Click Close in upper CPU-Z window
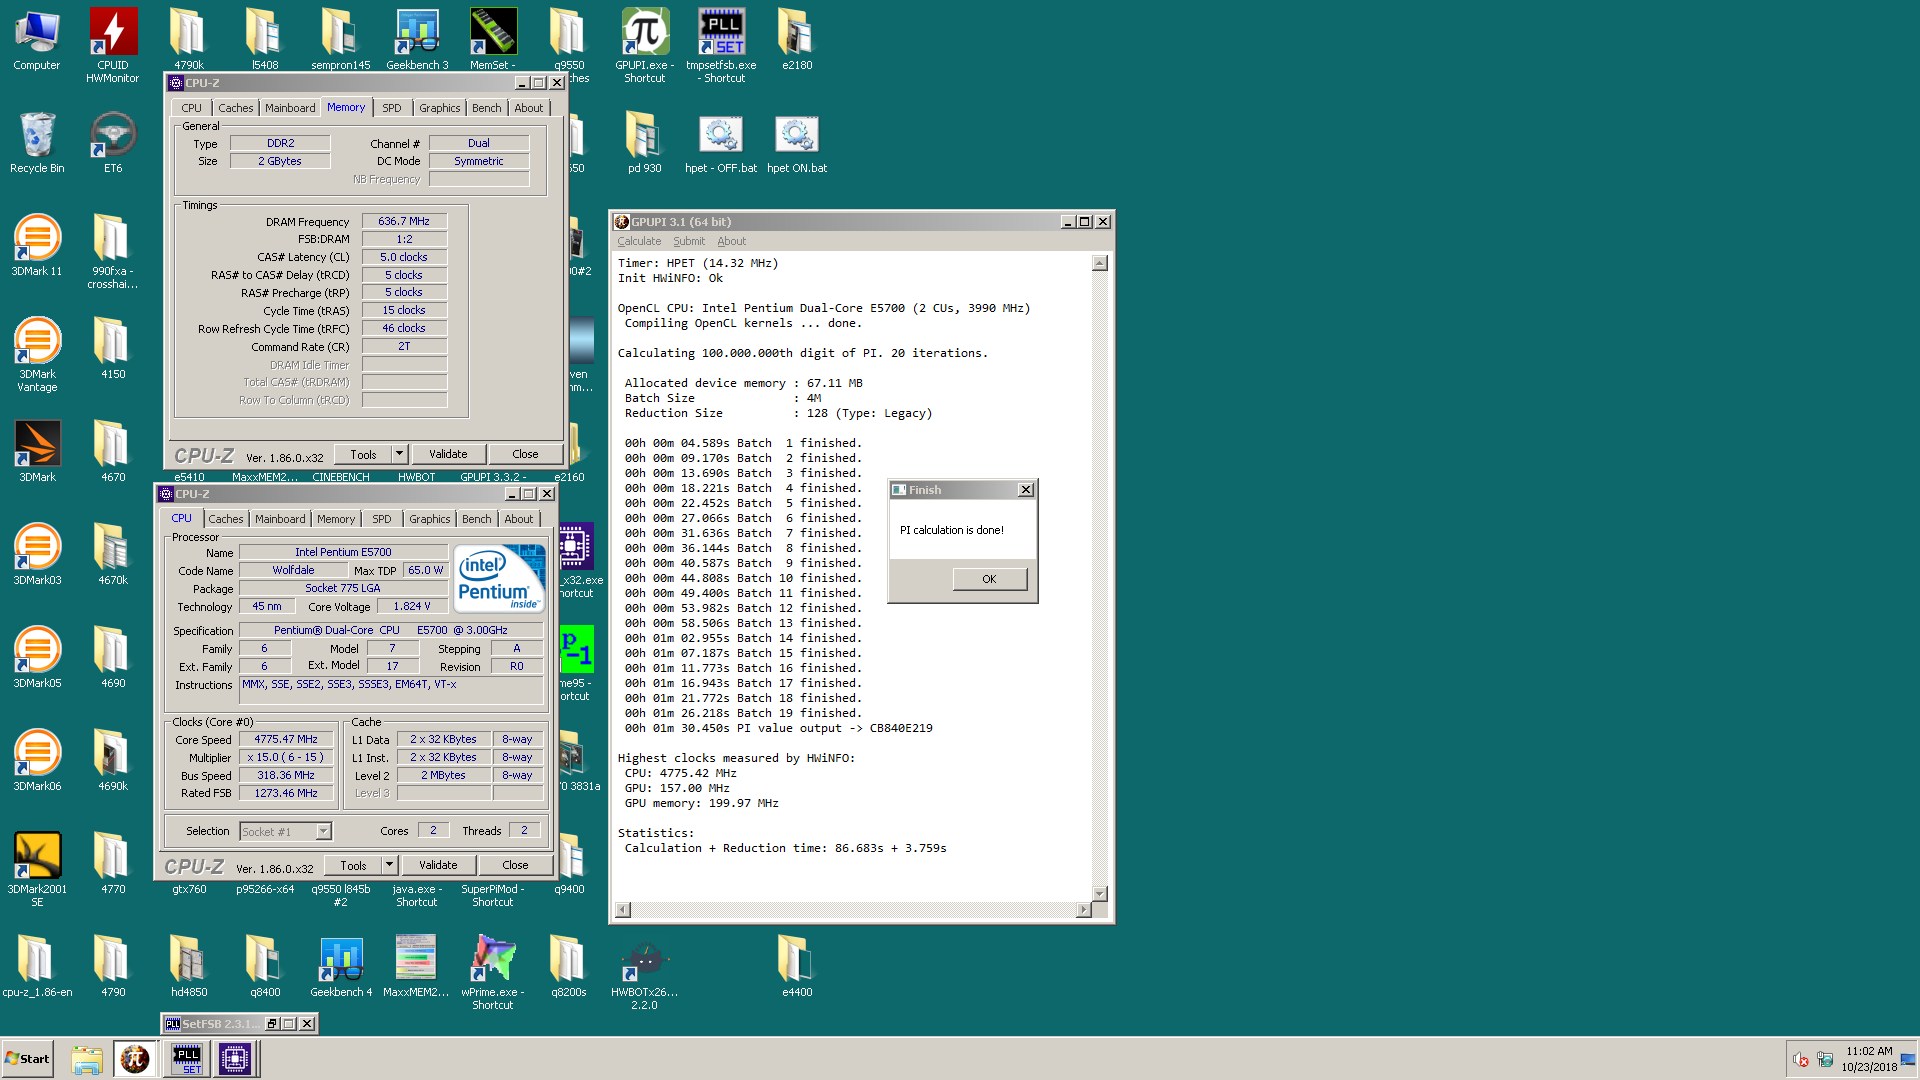 click(525, 454)
